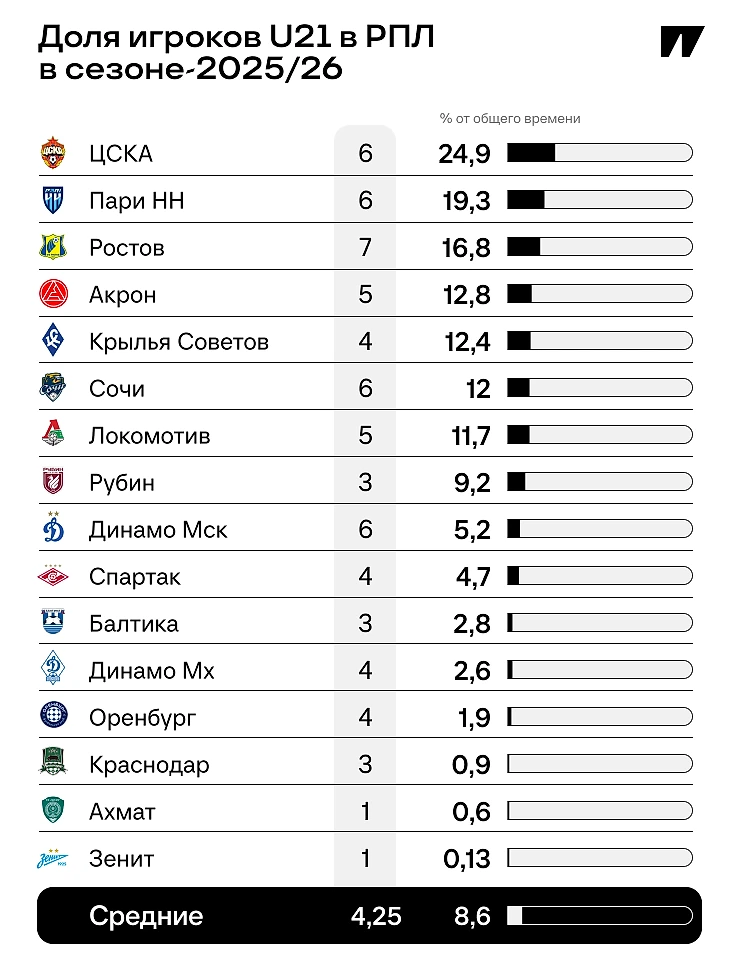Viewport: 730px width, 974px height.
Task: Click the red Akron logo
Action: 53,294
